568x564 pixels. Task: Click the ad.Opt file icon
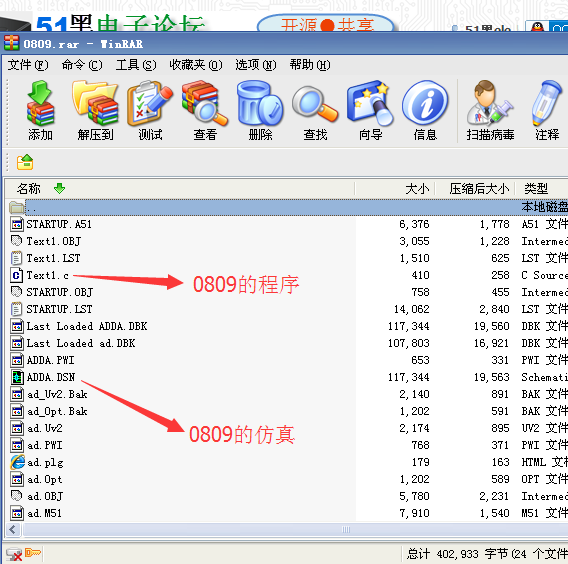(x=16, y=479)
